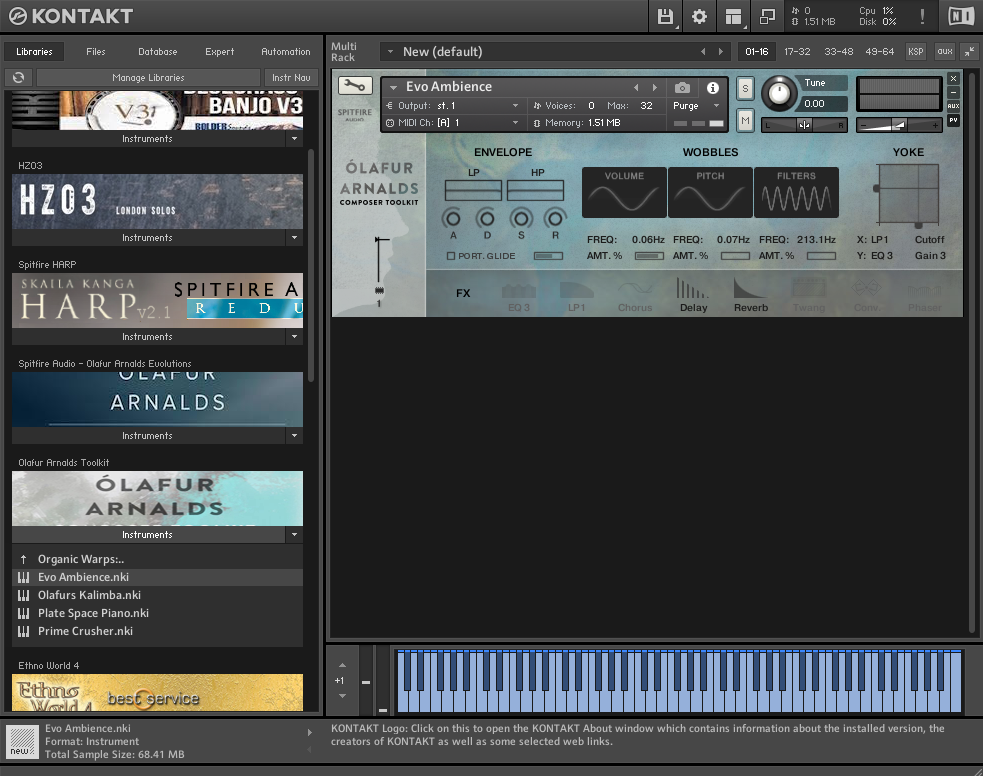Toggle the LP1 filter effect
Viewport: 983px width, 776px height.
[577, 295]
